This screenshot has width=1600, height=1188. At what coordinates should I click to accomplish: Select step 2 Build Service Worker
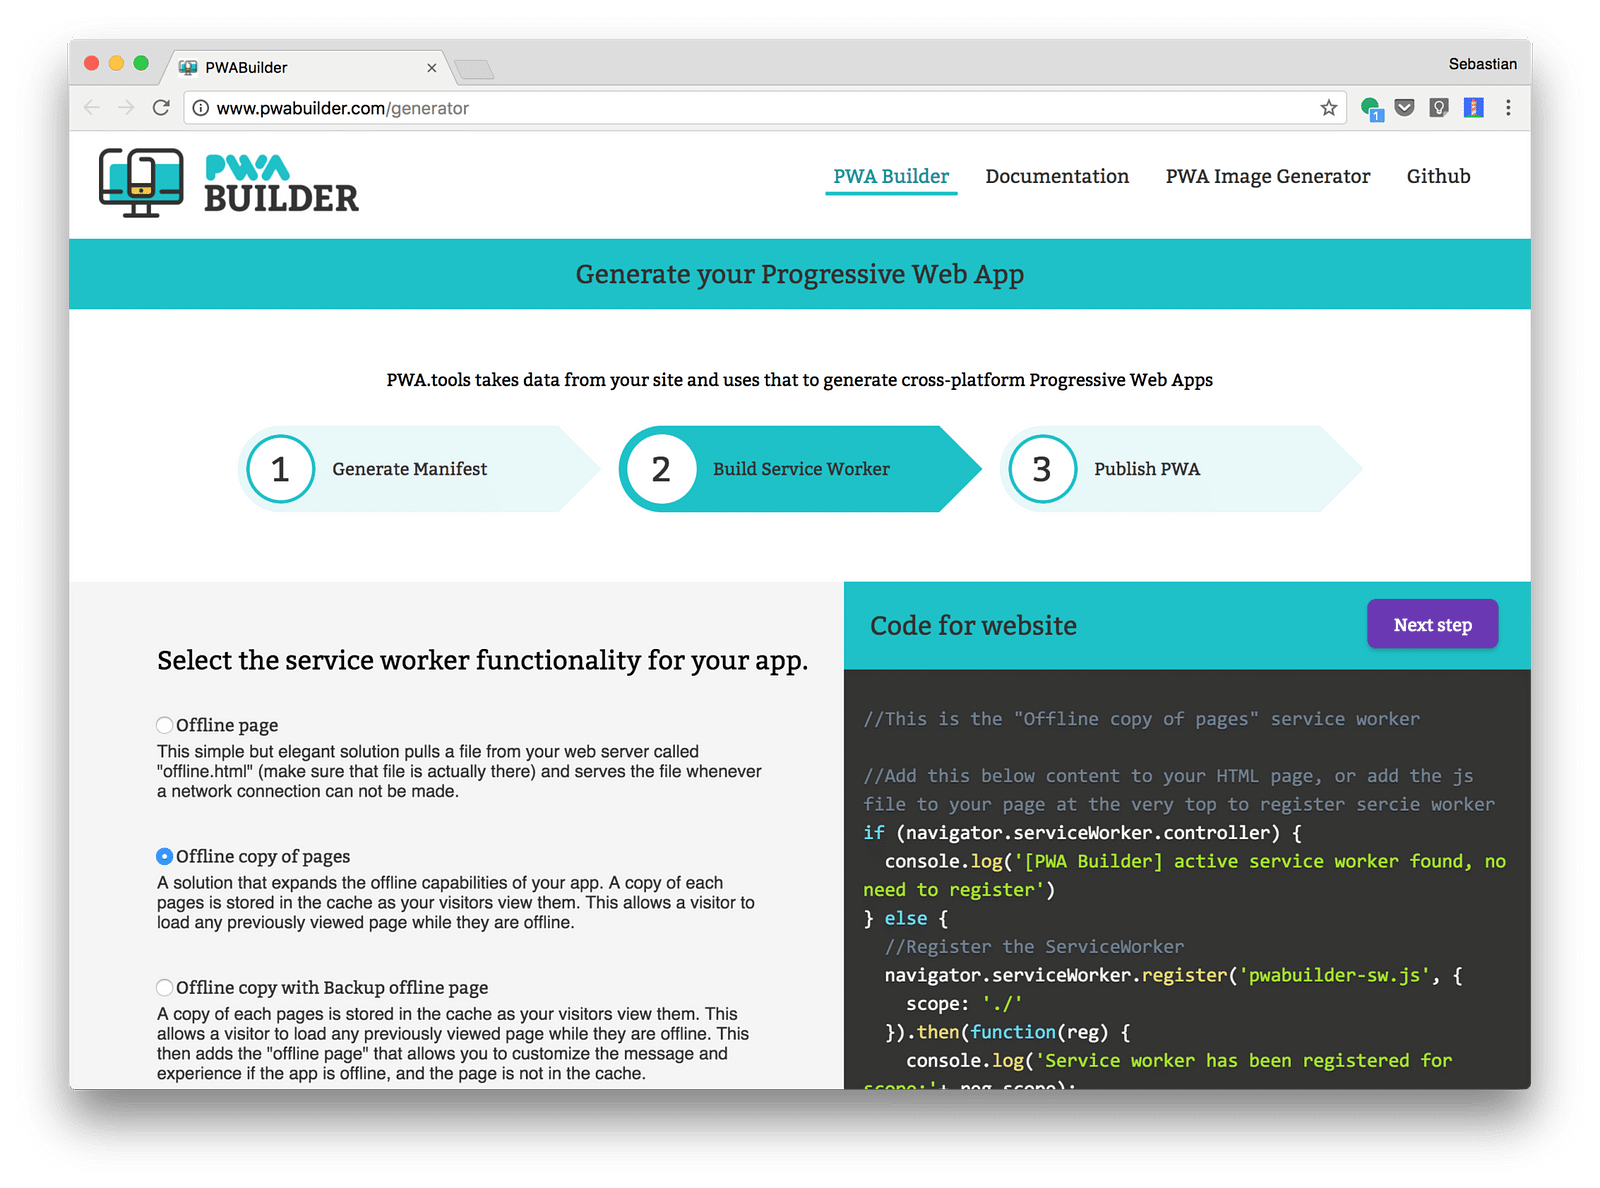click(x=800, y=469)
